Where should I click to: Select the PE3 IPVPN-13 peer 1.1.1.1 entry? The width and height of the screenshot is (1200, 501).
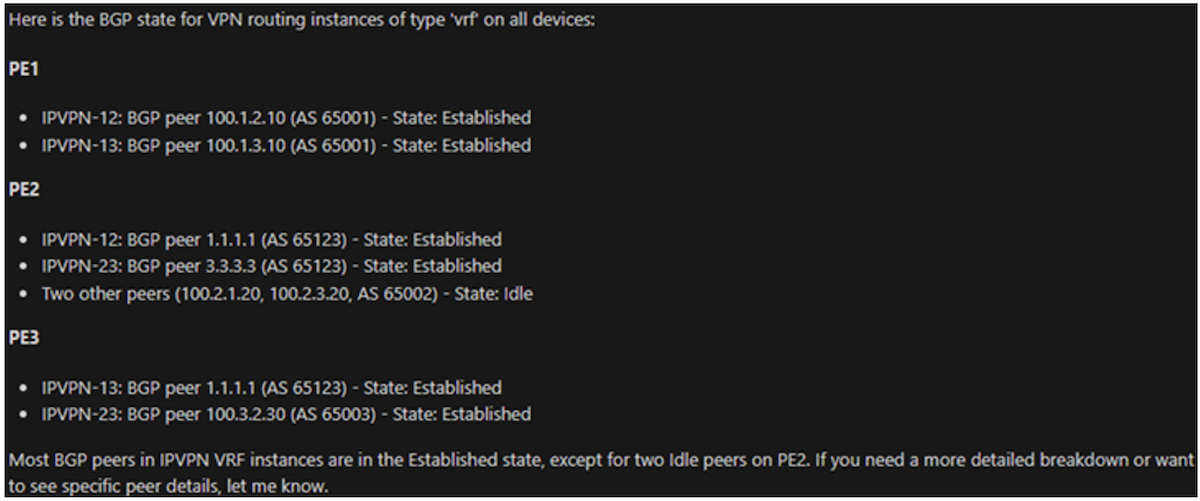(271, 388)
